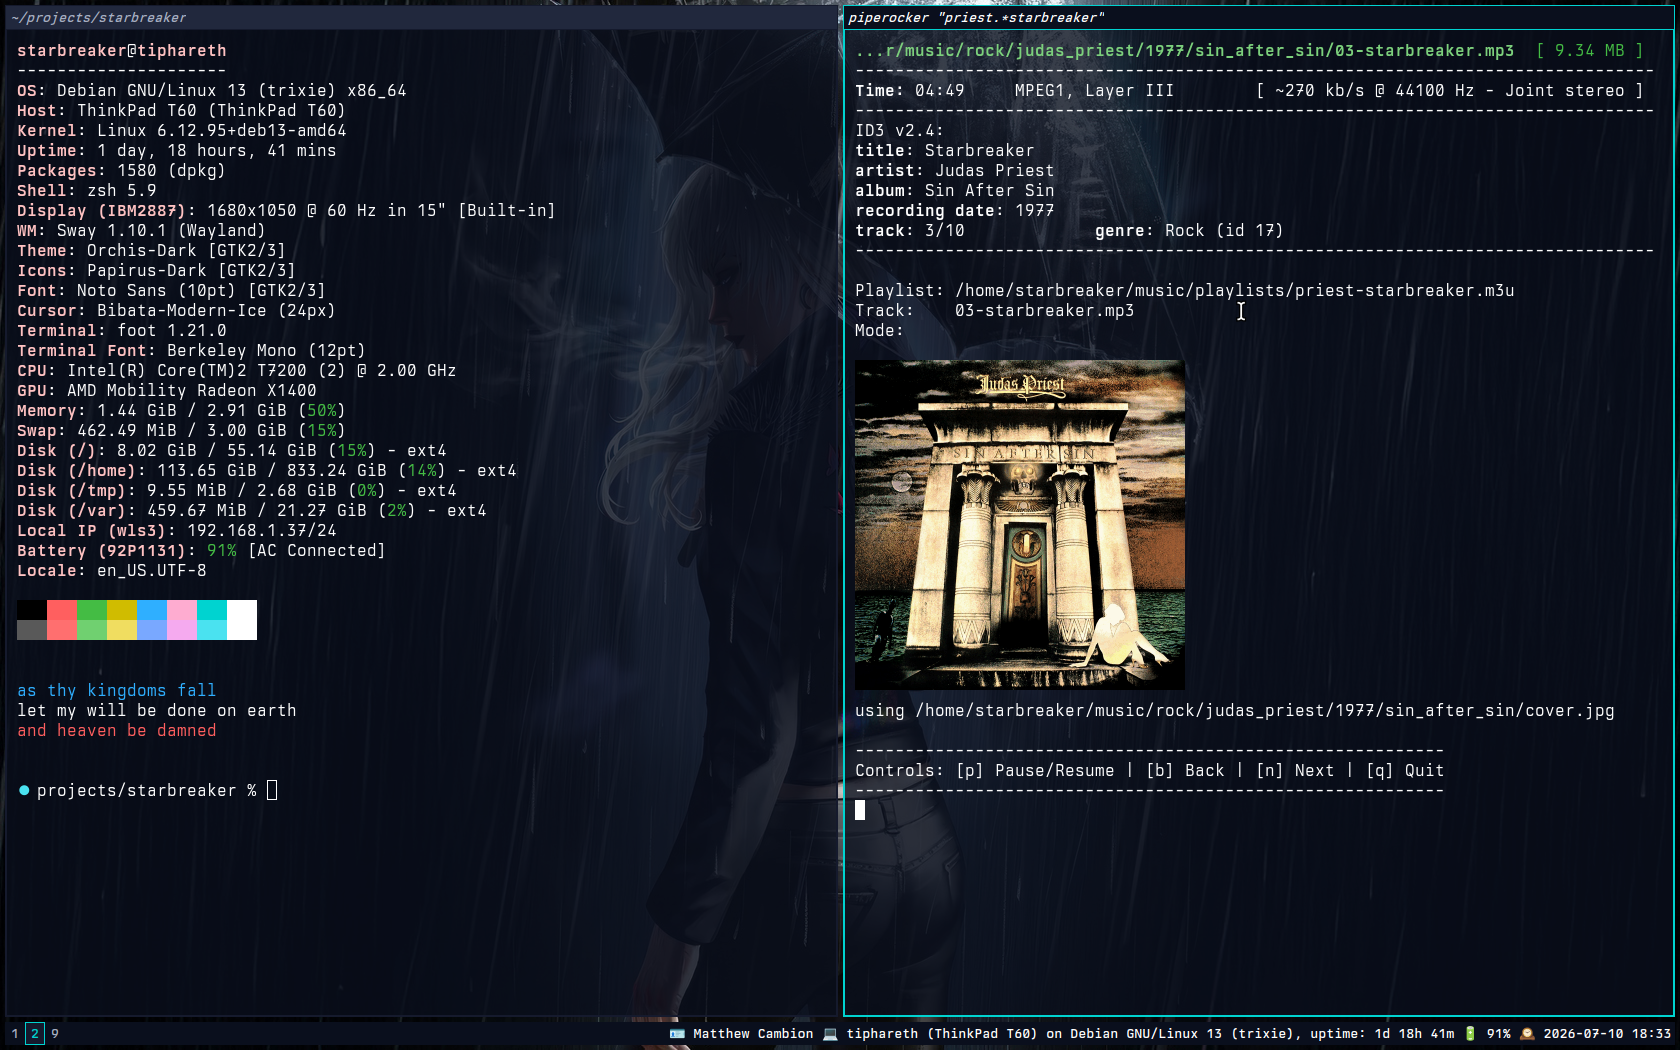Click the Sin After Sin album cover image

point(1020,525)
